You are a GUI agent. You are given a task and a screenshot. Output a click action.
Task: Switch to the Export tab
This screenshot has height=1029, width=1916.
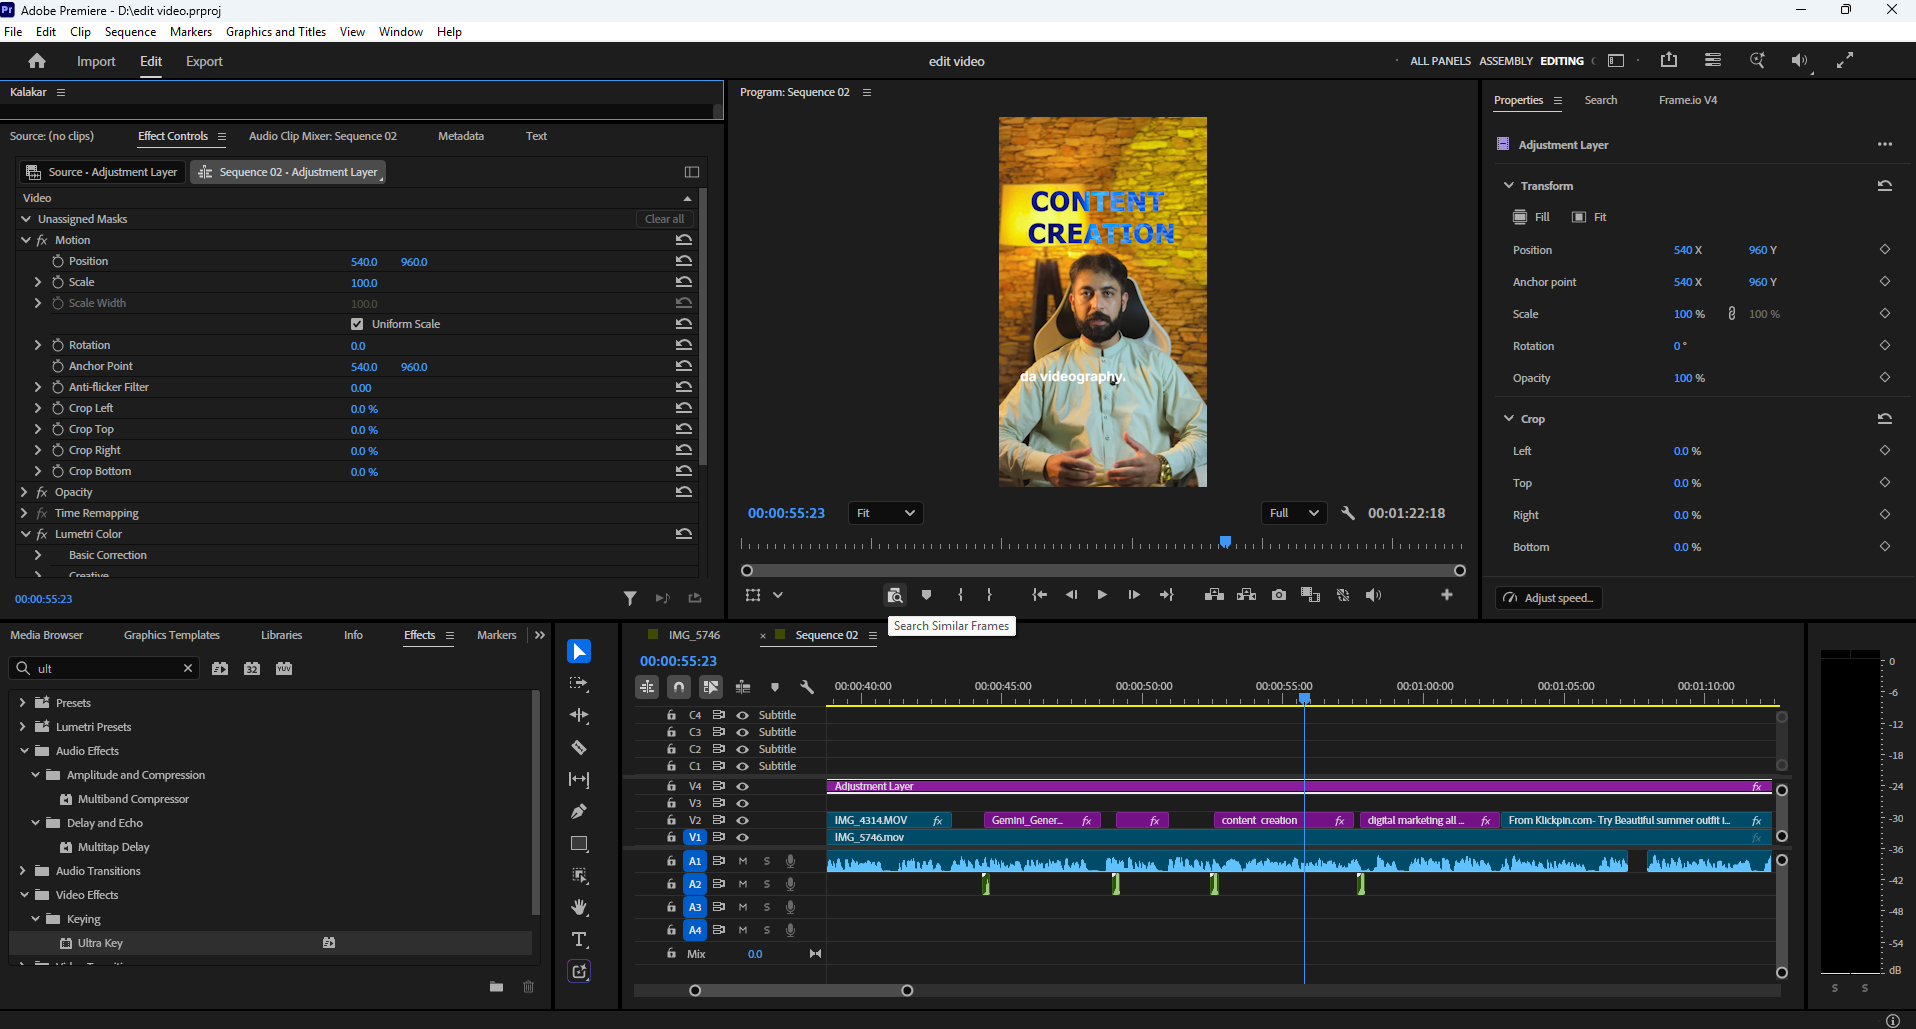coord(204,61)
